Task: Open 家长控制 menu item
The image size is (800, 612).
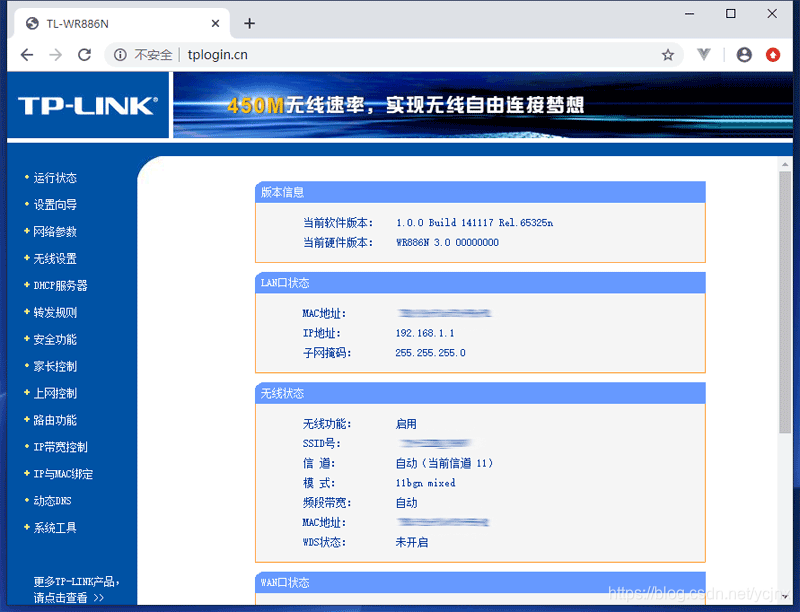Action: tap(55, 366)
